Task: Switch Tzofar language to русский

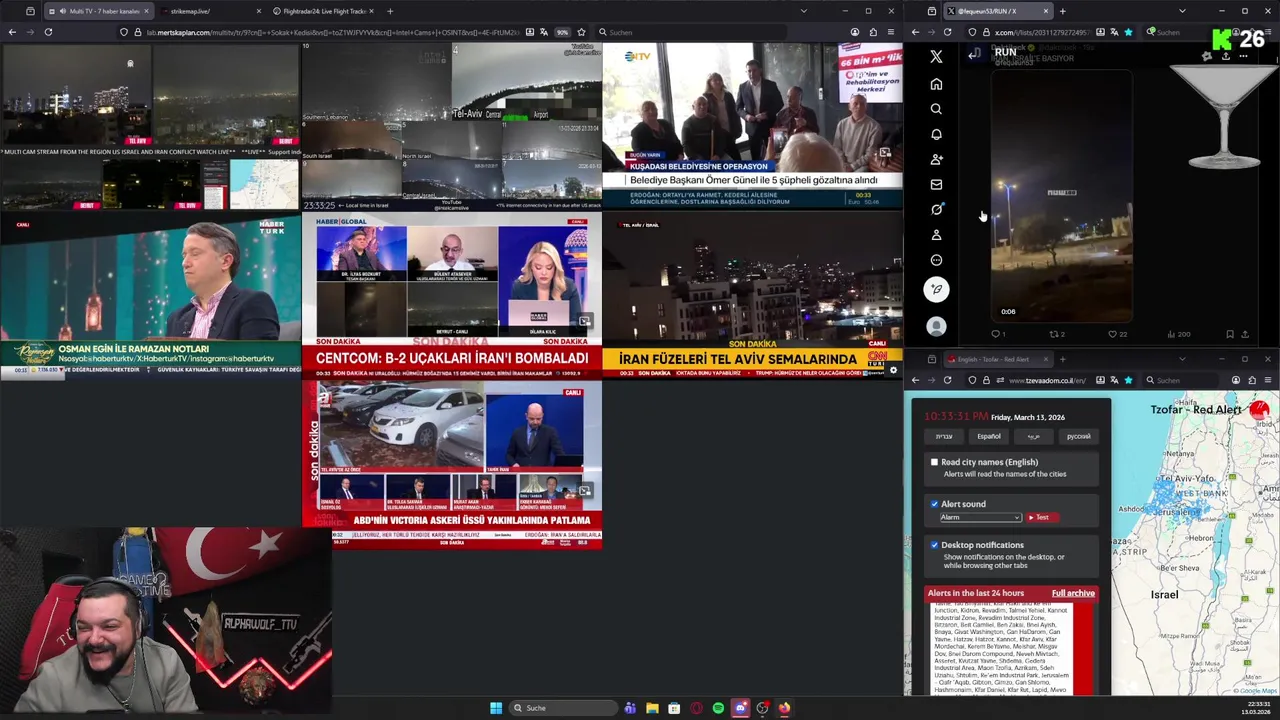Action: 1078,436
